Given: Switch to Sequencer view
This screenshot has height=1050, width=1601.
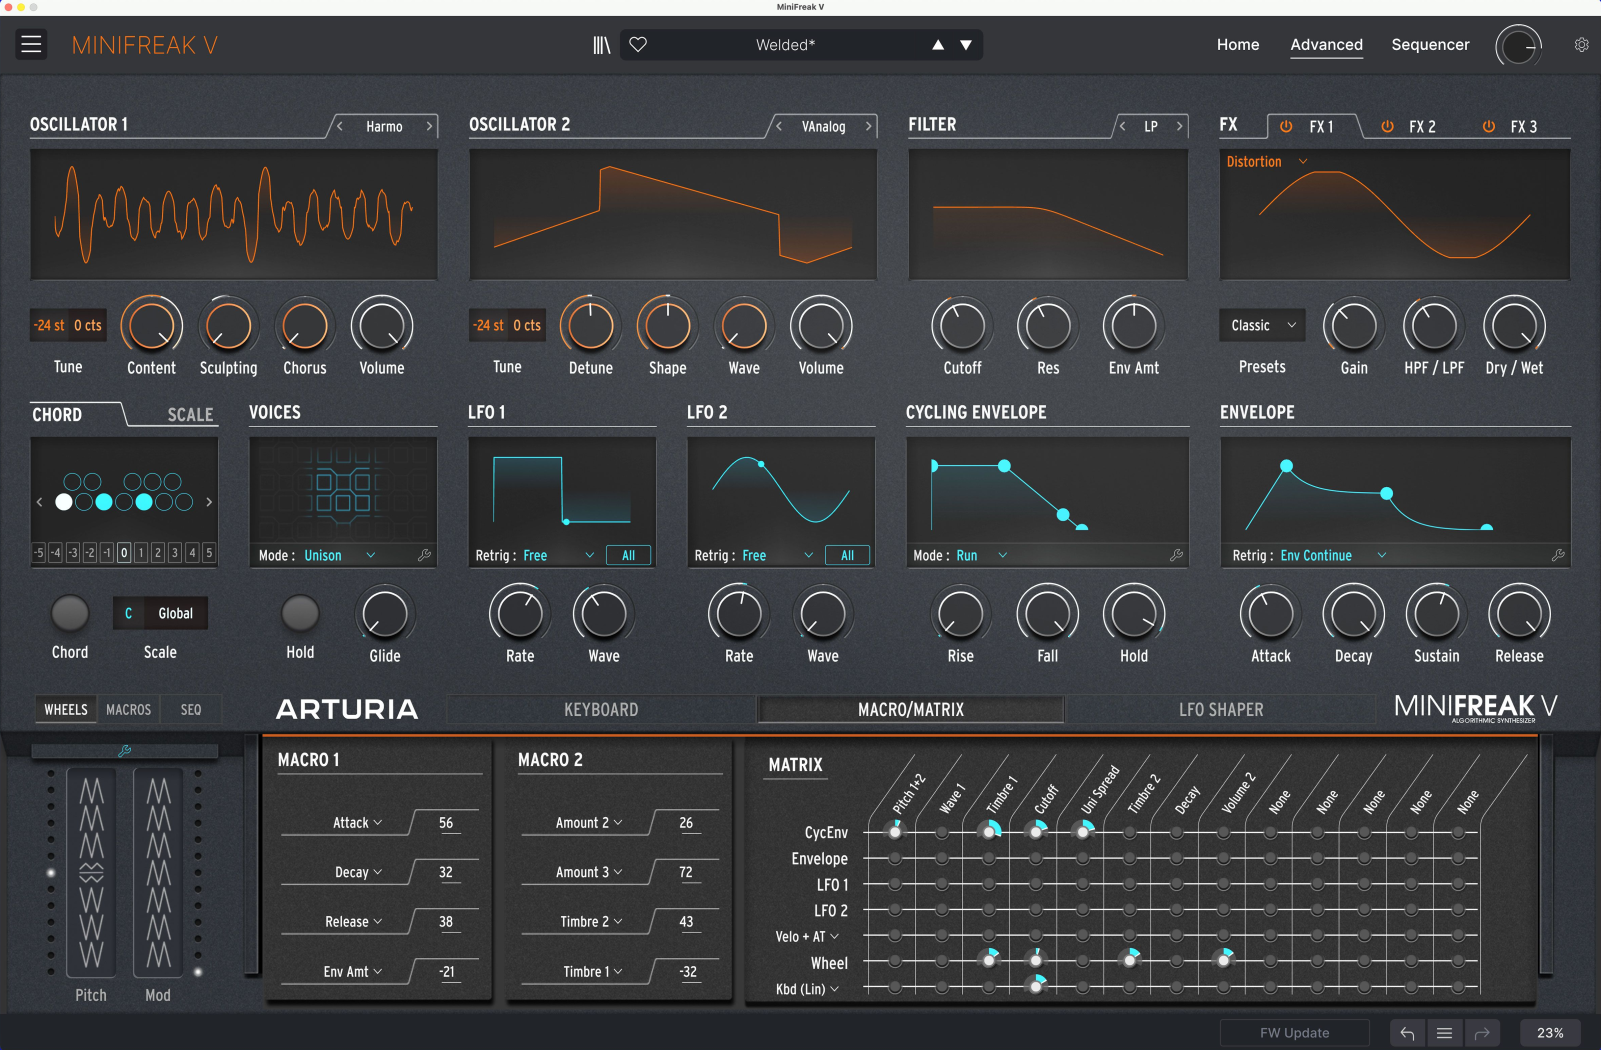Looking at the screenshot, I should [x=1430, y=45].
